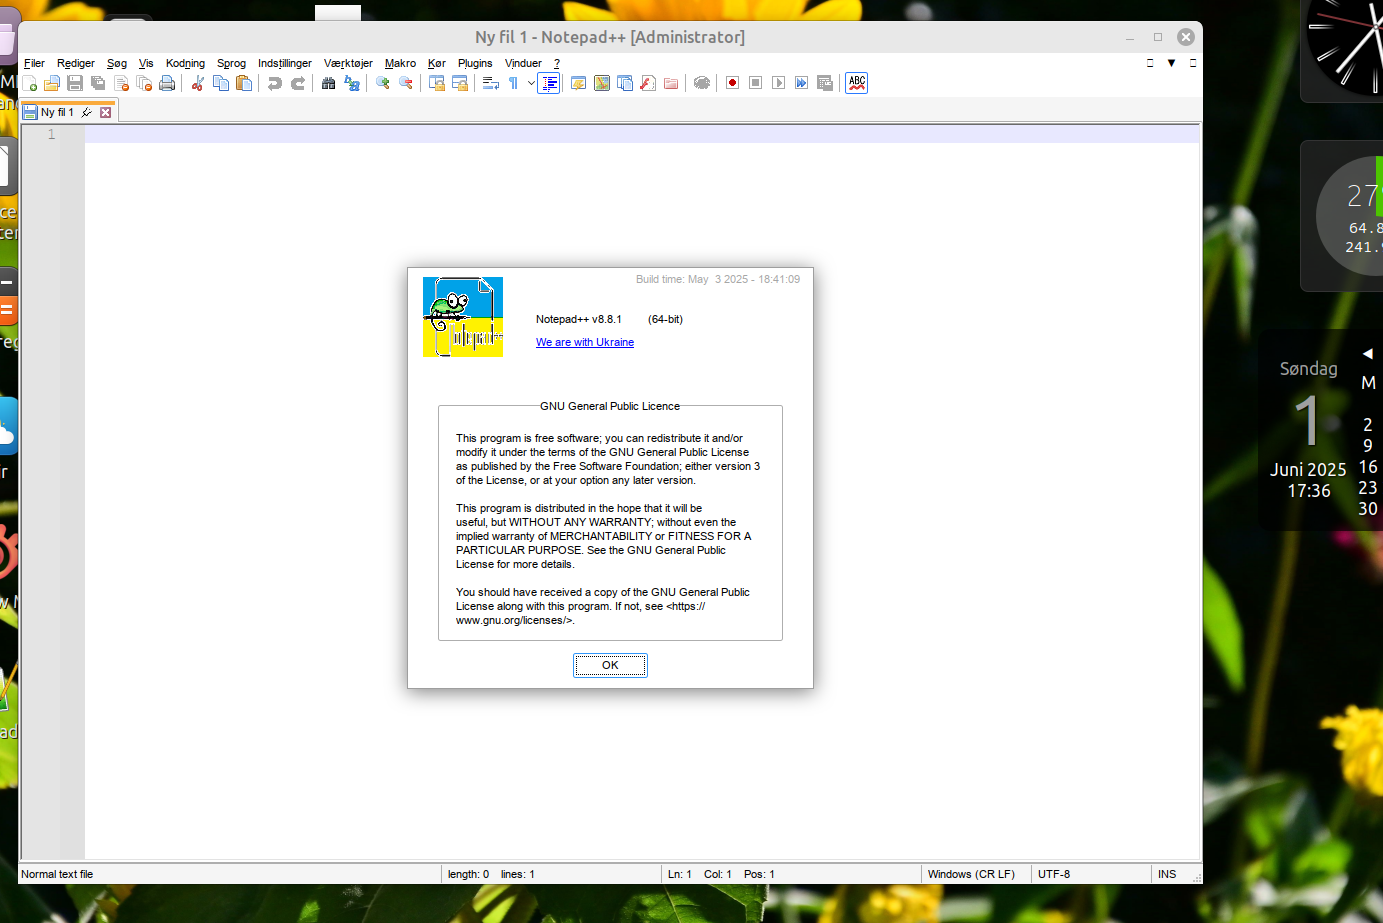Open the Plugins menu

coord(475,63)
